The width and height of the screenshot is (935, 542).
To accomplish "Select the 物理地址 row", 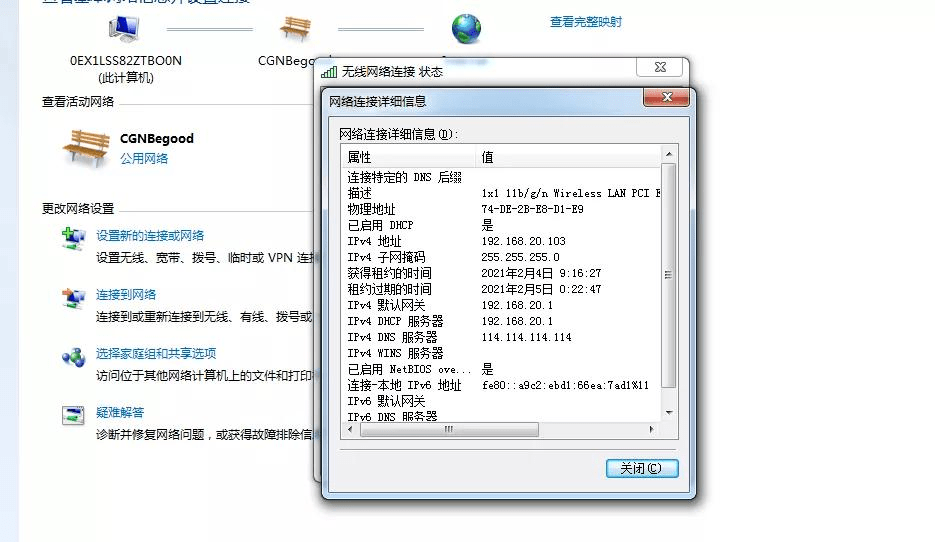I will [x=502, y=209].
